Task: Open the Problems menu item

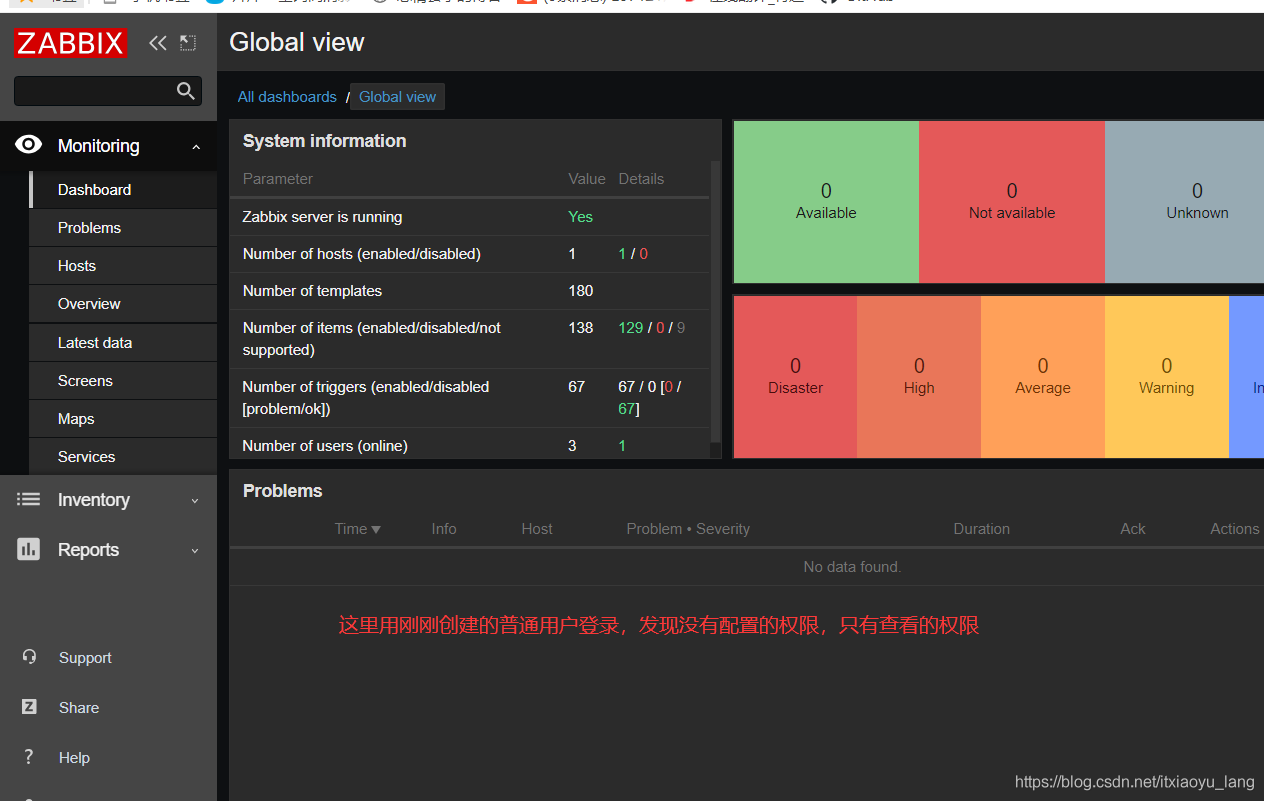Action: tap(123, 228)
